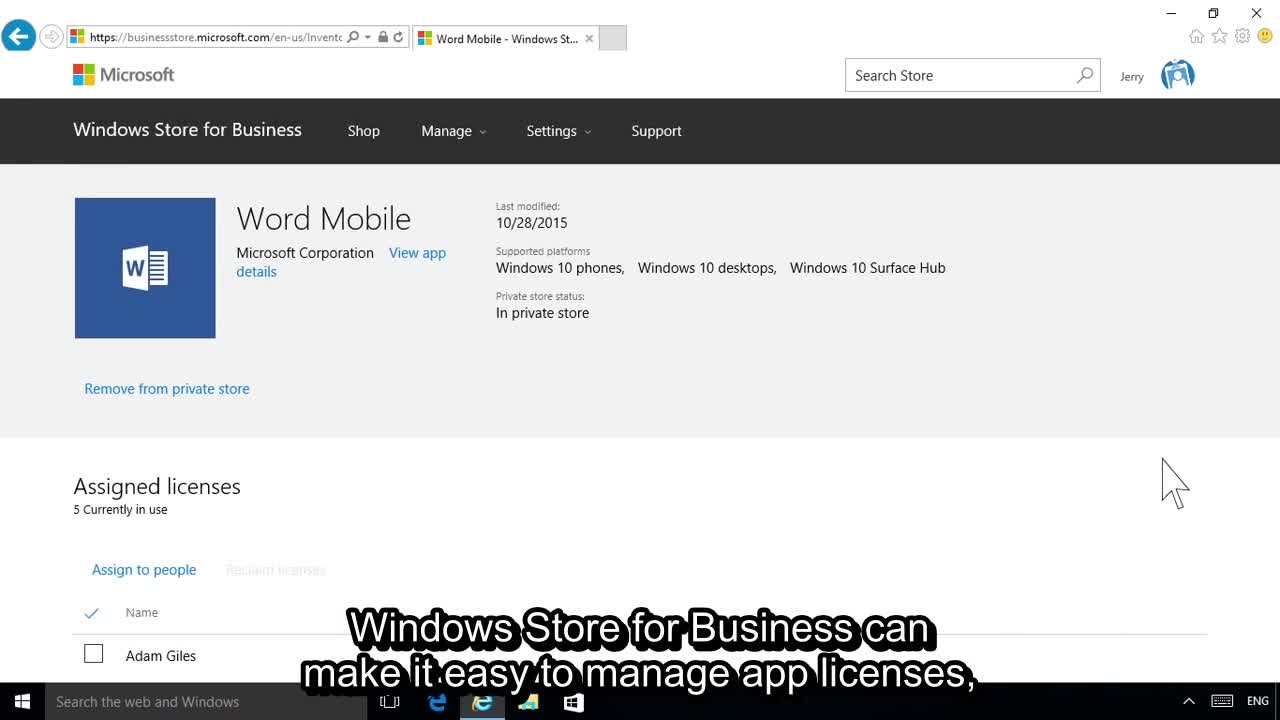The image size is (1280, 720).
Task: Open Microsoft Edge from the taskbar
Action: tap(437, 702)
